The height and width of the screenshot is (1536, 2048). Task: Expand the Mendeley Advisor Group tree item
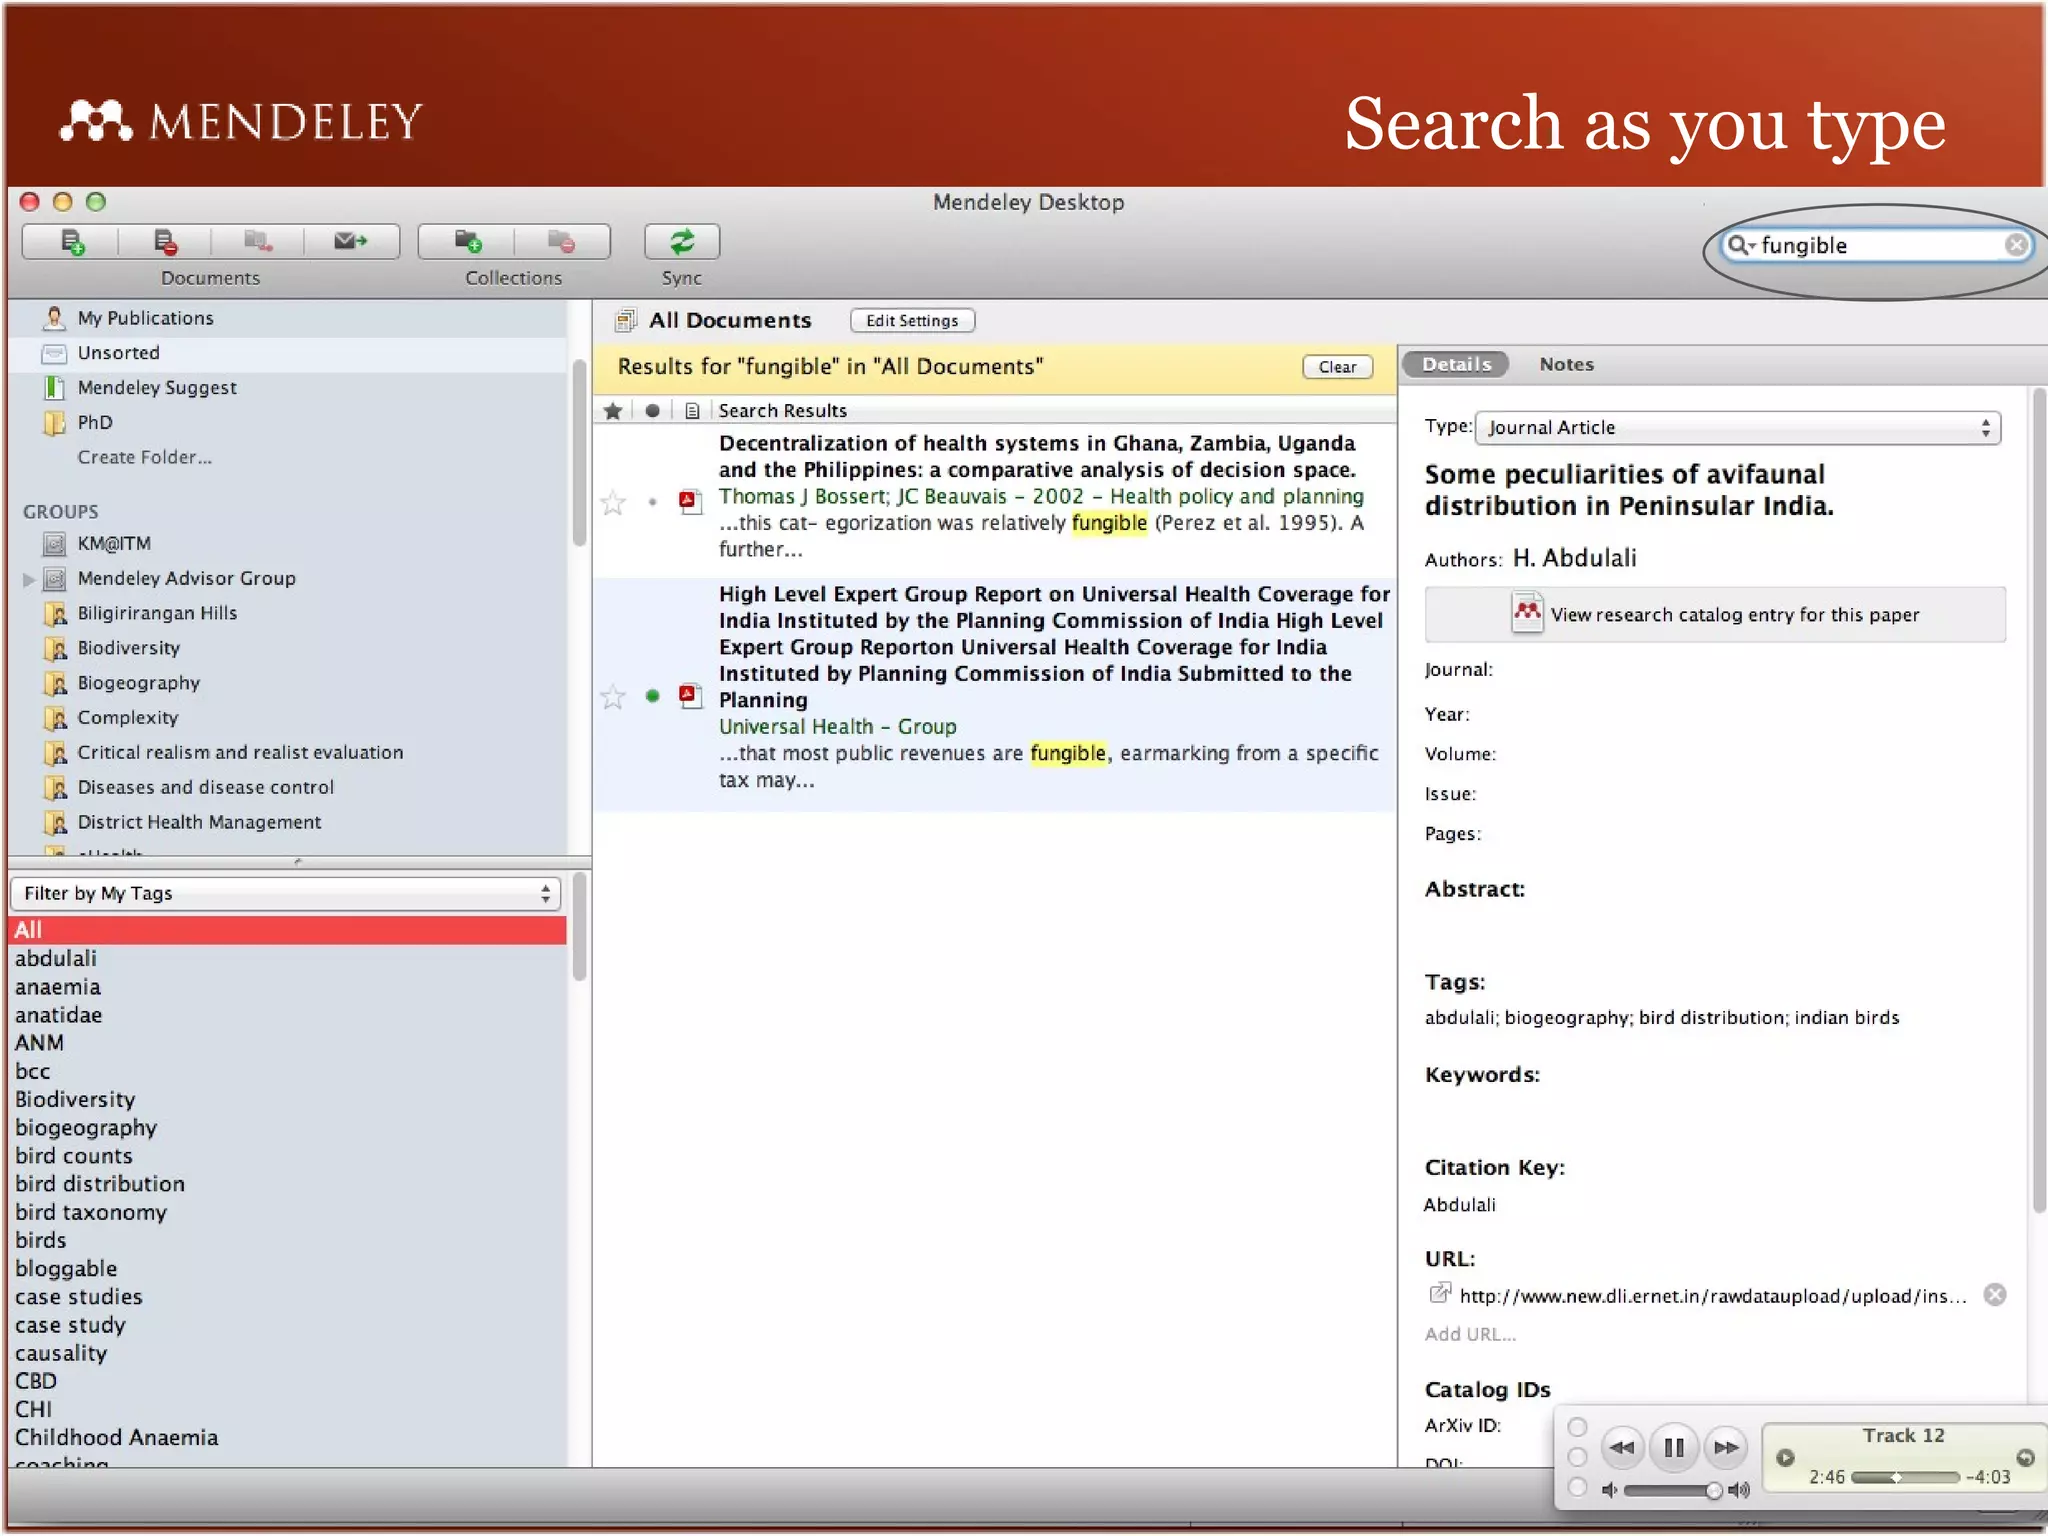pyautogui.click(x=29, y=579)
